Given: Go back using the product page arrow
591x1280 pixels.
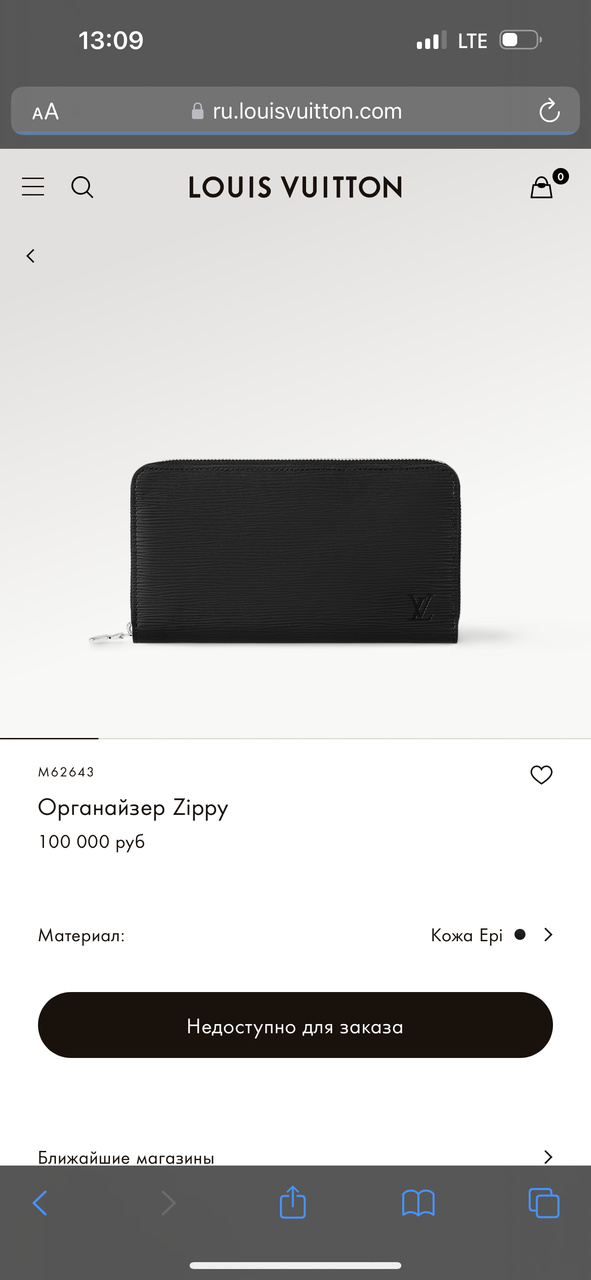Looking at the screenshot, I should pos(30,256).
